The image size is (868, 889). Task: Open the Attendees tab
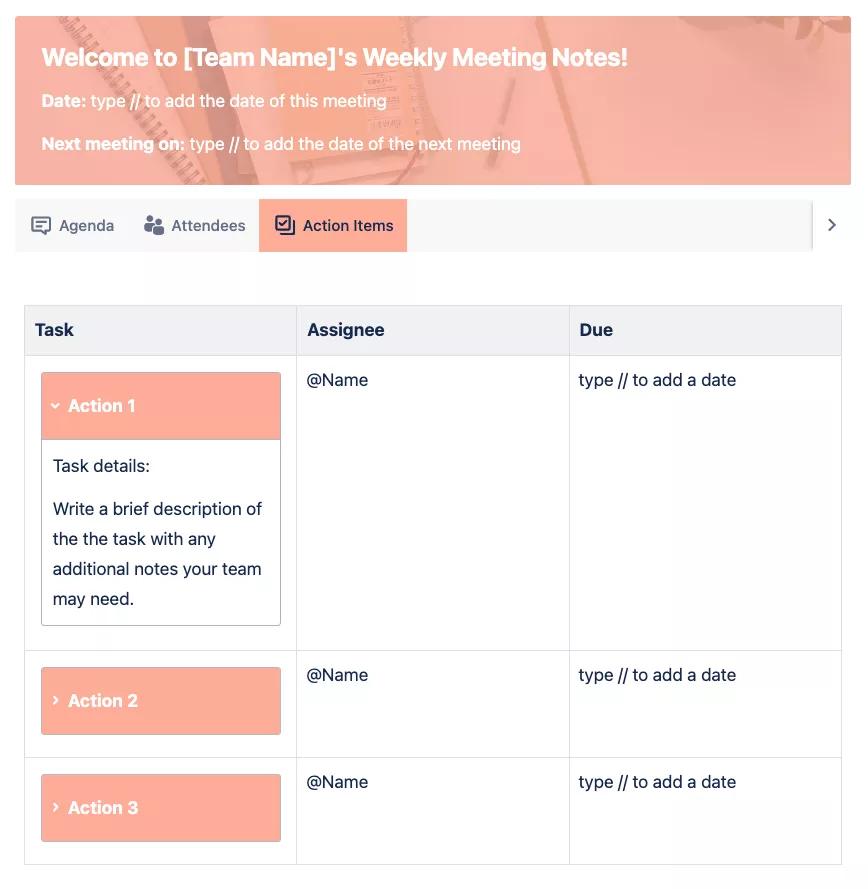pos(195,224)
